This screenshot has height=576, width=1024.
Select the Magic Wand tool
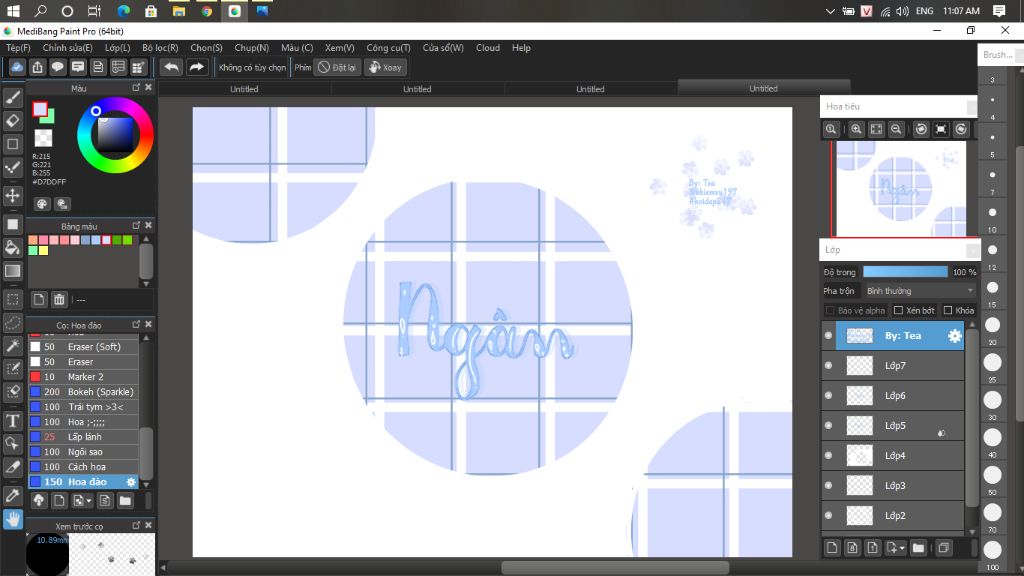point(12,345)
